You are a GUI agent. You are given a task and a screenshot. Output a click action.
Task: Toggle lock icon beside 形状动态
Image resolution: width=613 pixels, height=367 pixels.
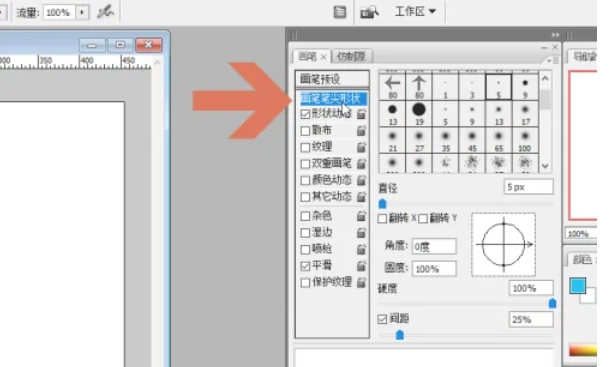pyautogui.click(x=361, y=114)
